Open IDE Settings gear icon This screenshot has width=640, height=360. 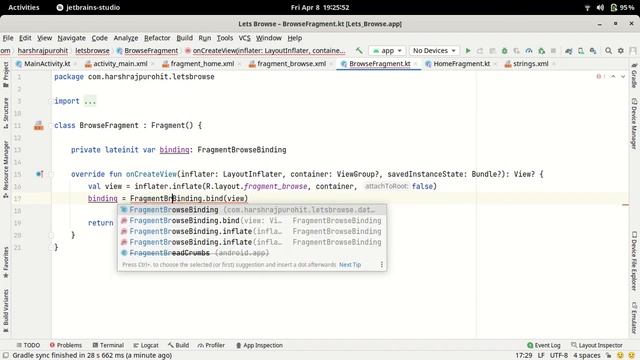click(x=621, y=51)
